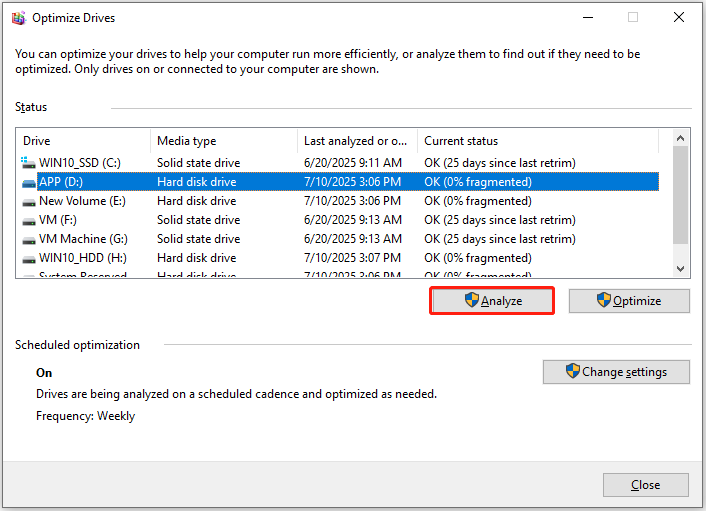Click the drive list scrollbar thumb

(680, 195)
